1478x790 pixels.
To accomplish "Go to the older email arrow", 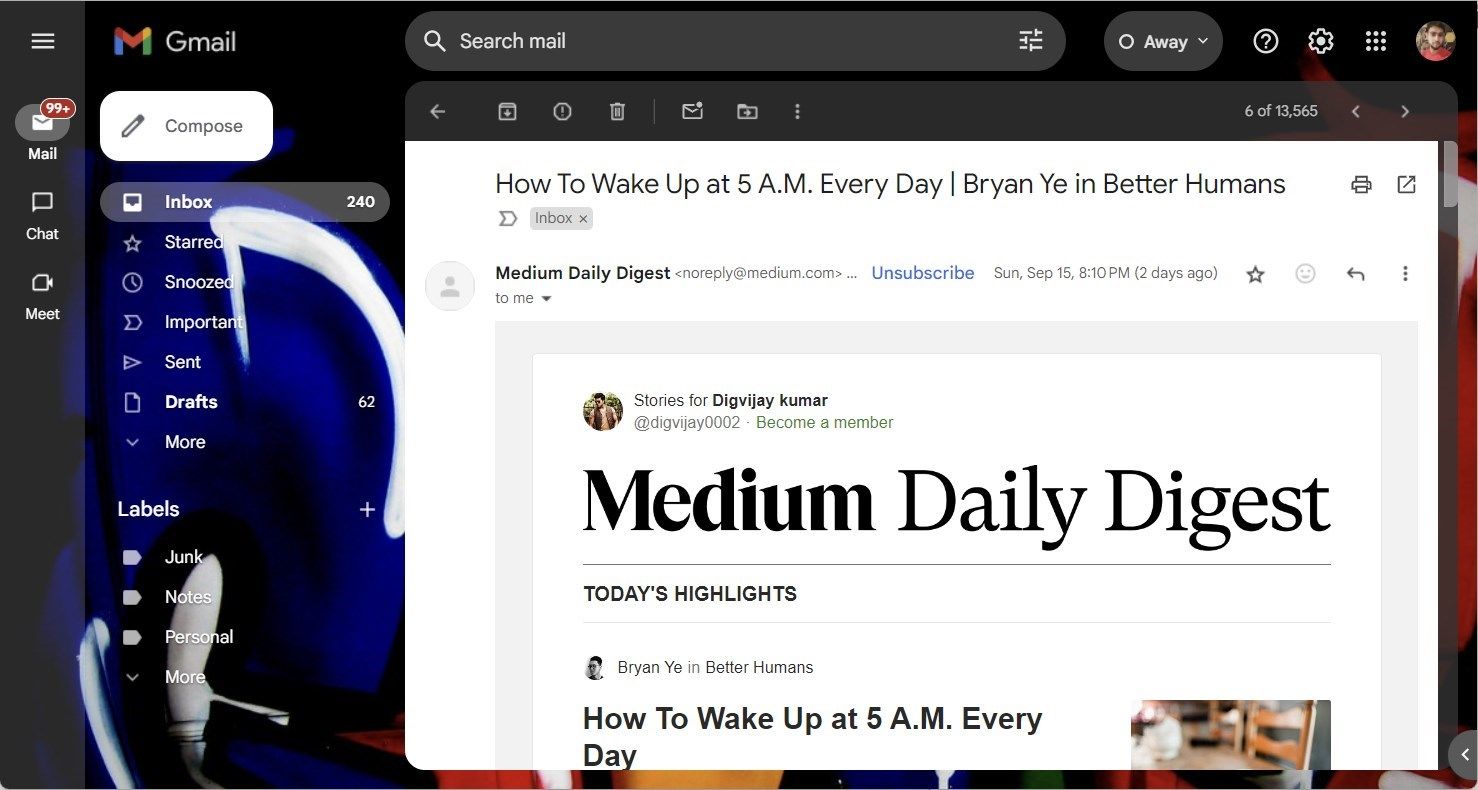I will pos(1405,111).
